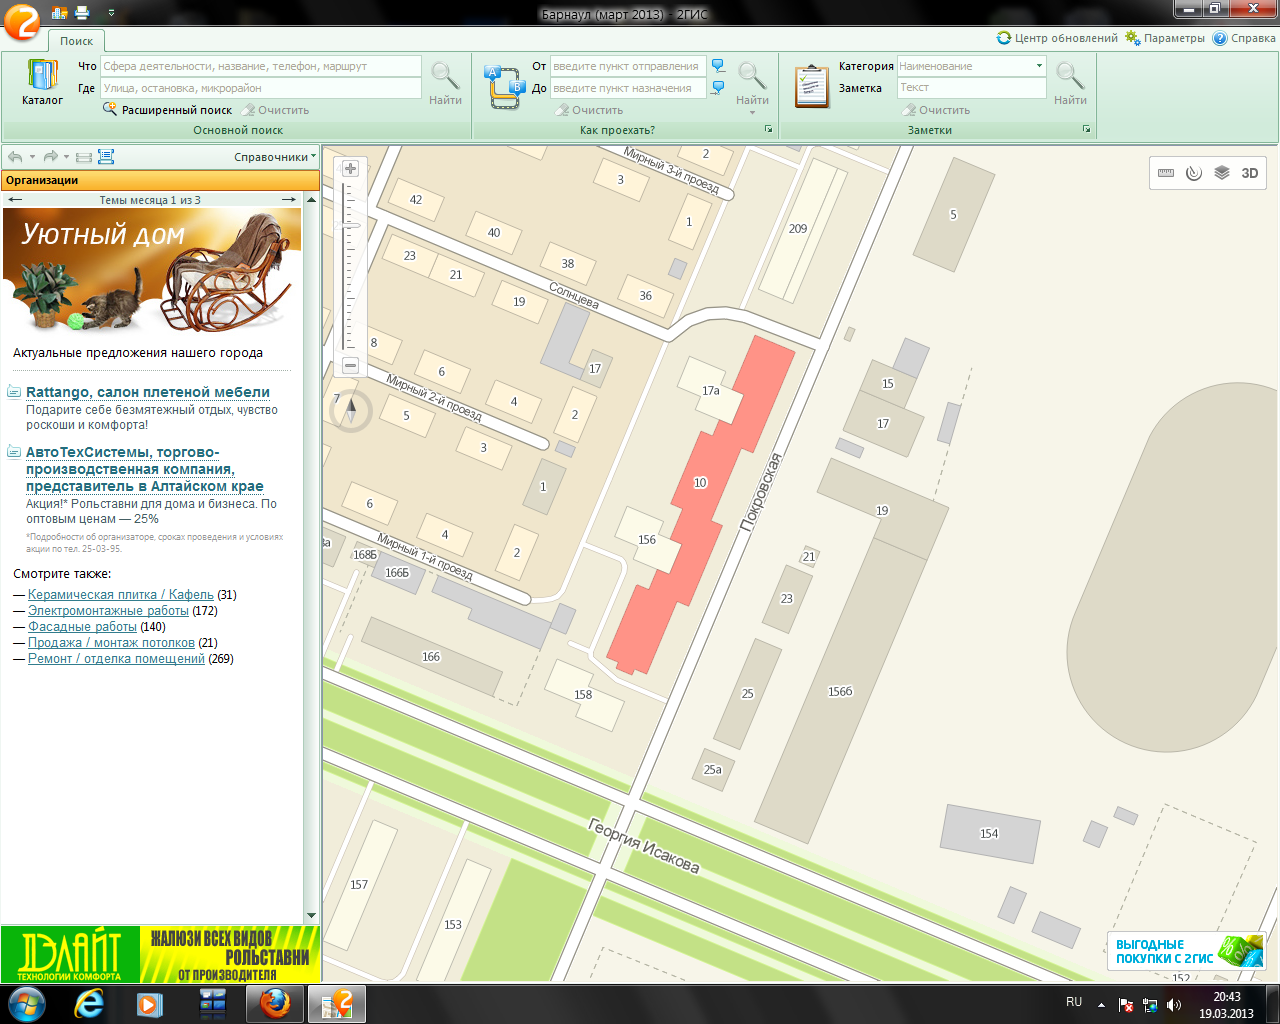1280x1024 pixels.
Task: Open the map layers icon
Action: [1221, 173]
